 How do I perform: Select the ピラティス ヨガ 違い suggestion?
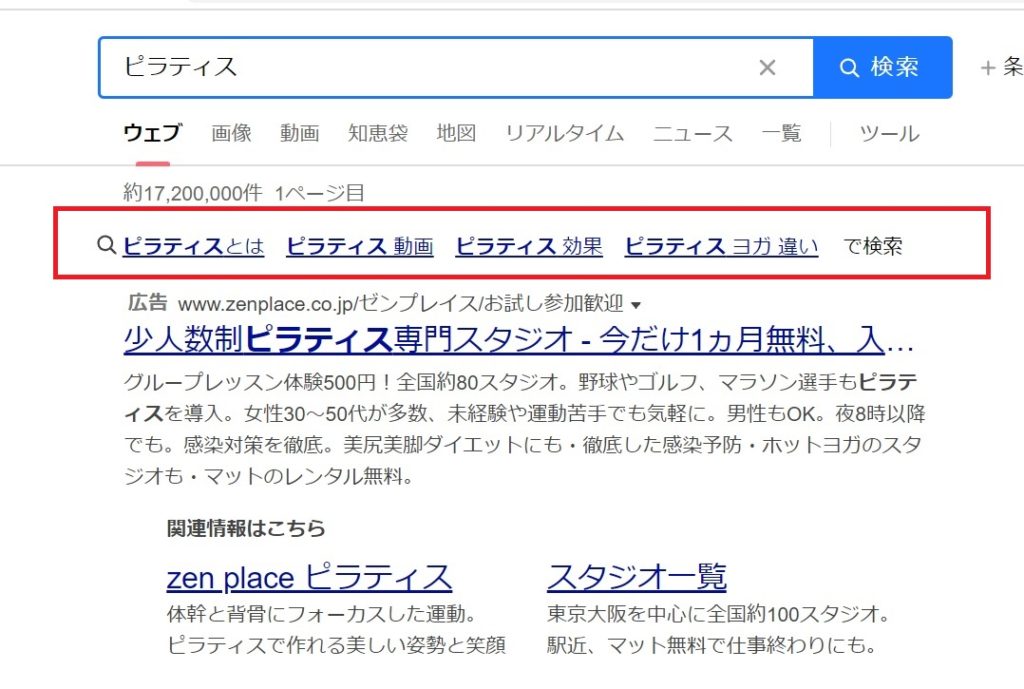coord(721,246)
